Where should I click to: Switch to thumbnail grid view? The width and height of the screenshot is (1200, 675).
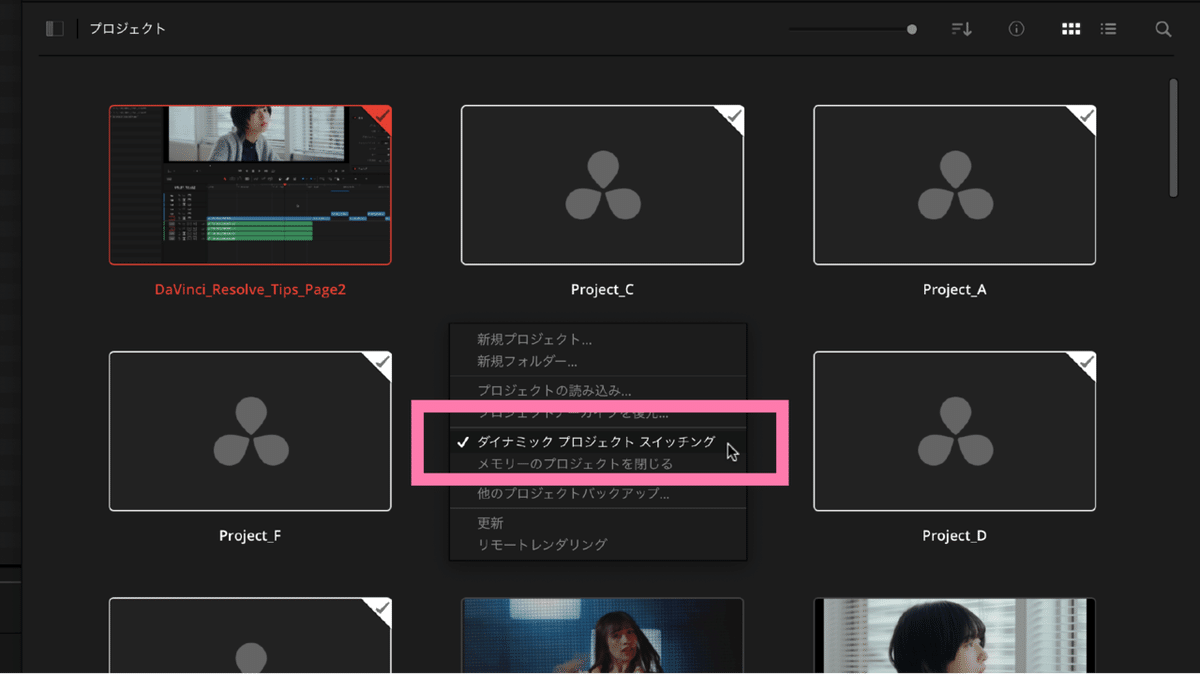pos(1071,29)
